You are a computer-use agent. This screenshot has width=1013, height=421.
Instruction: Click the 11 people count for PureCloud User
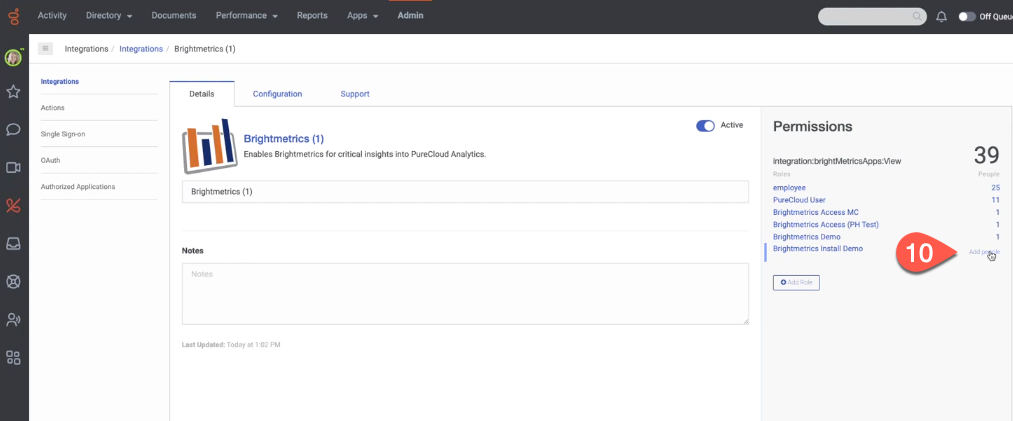996,200
